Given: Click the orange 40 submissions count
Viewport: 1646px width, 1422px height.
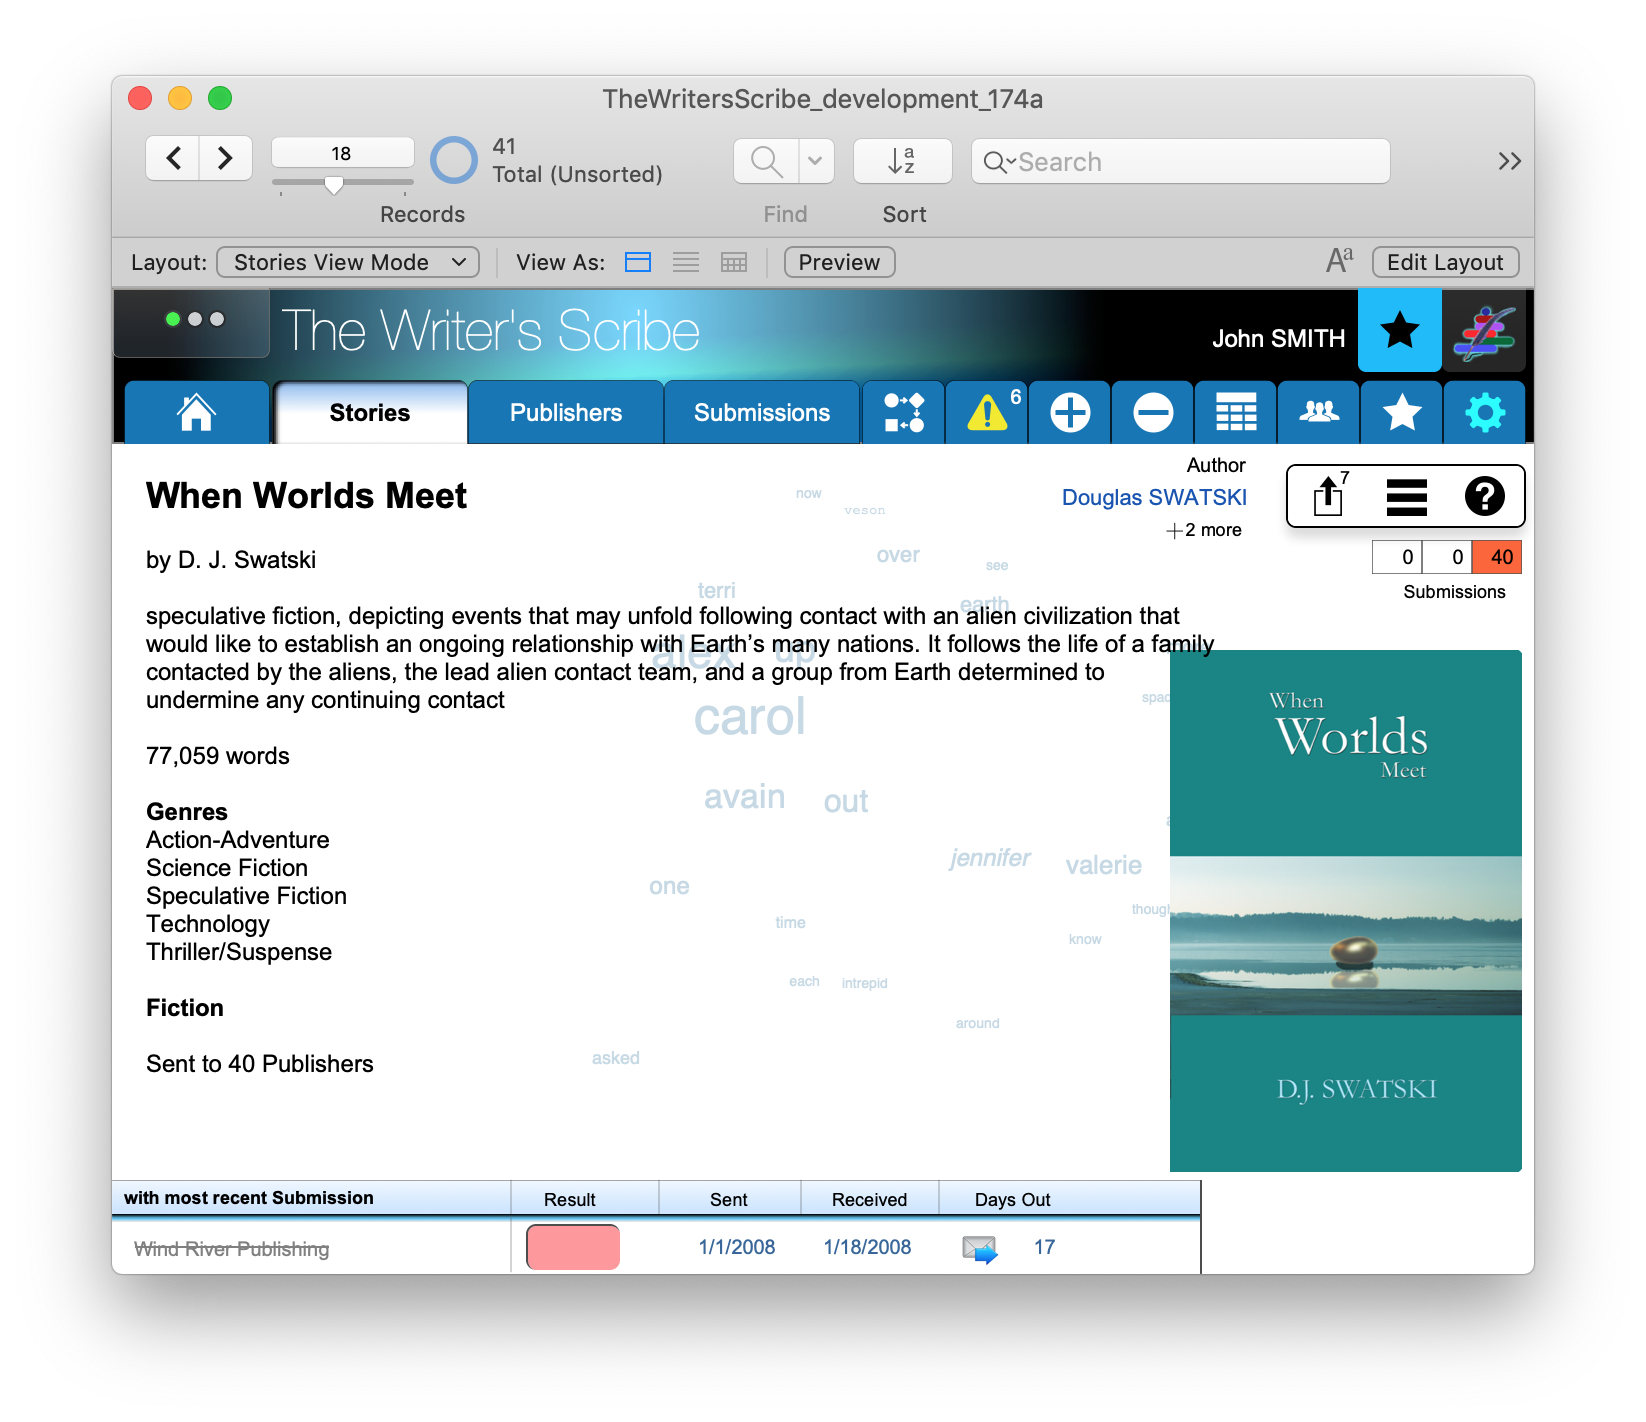Looking at the screenshot, I should tap(1498, 557).
